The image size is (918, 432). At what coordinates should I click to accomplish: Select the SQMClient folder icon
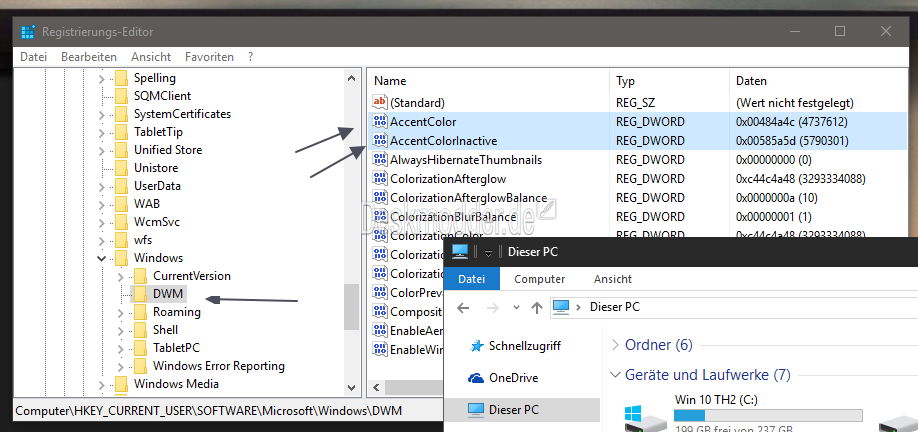tap(121, 96)
